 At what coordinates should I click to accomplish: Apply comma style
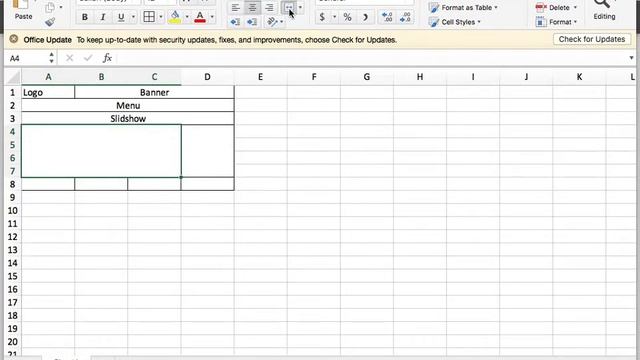(365, 17)
